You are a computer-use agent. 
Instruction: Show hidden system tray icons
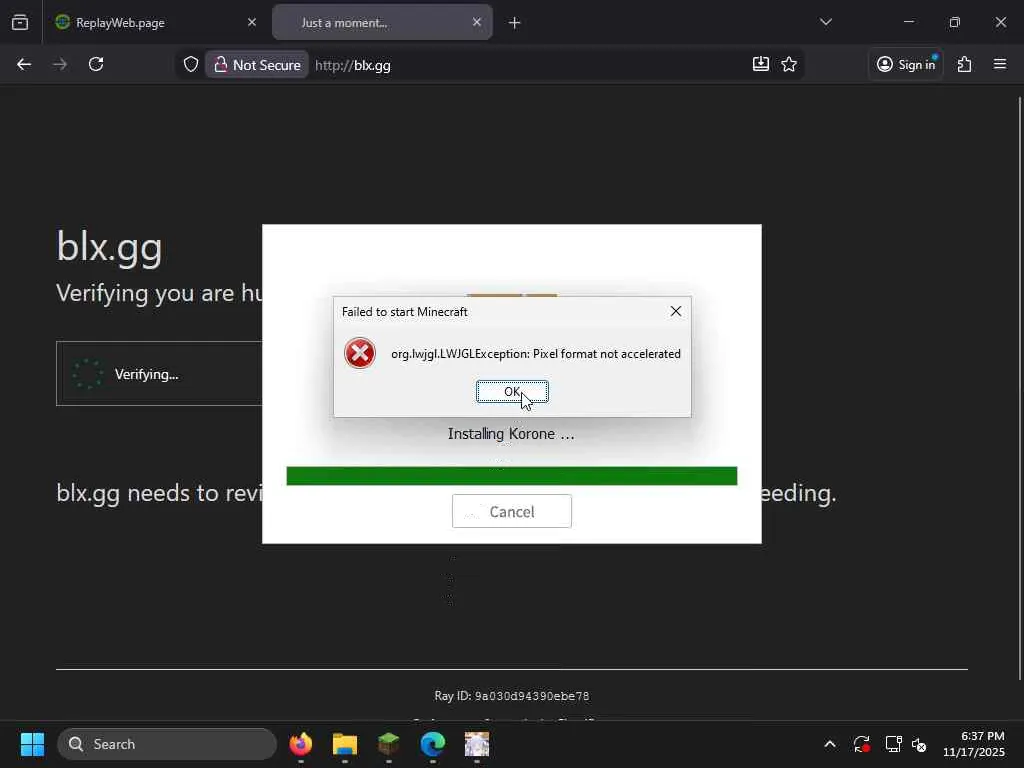pos(829,744)
